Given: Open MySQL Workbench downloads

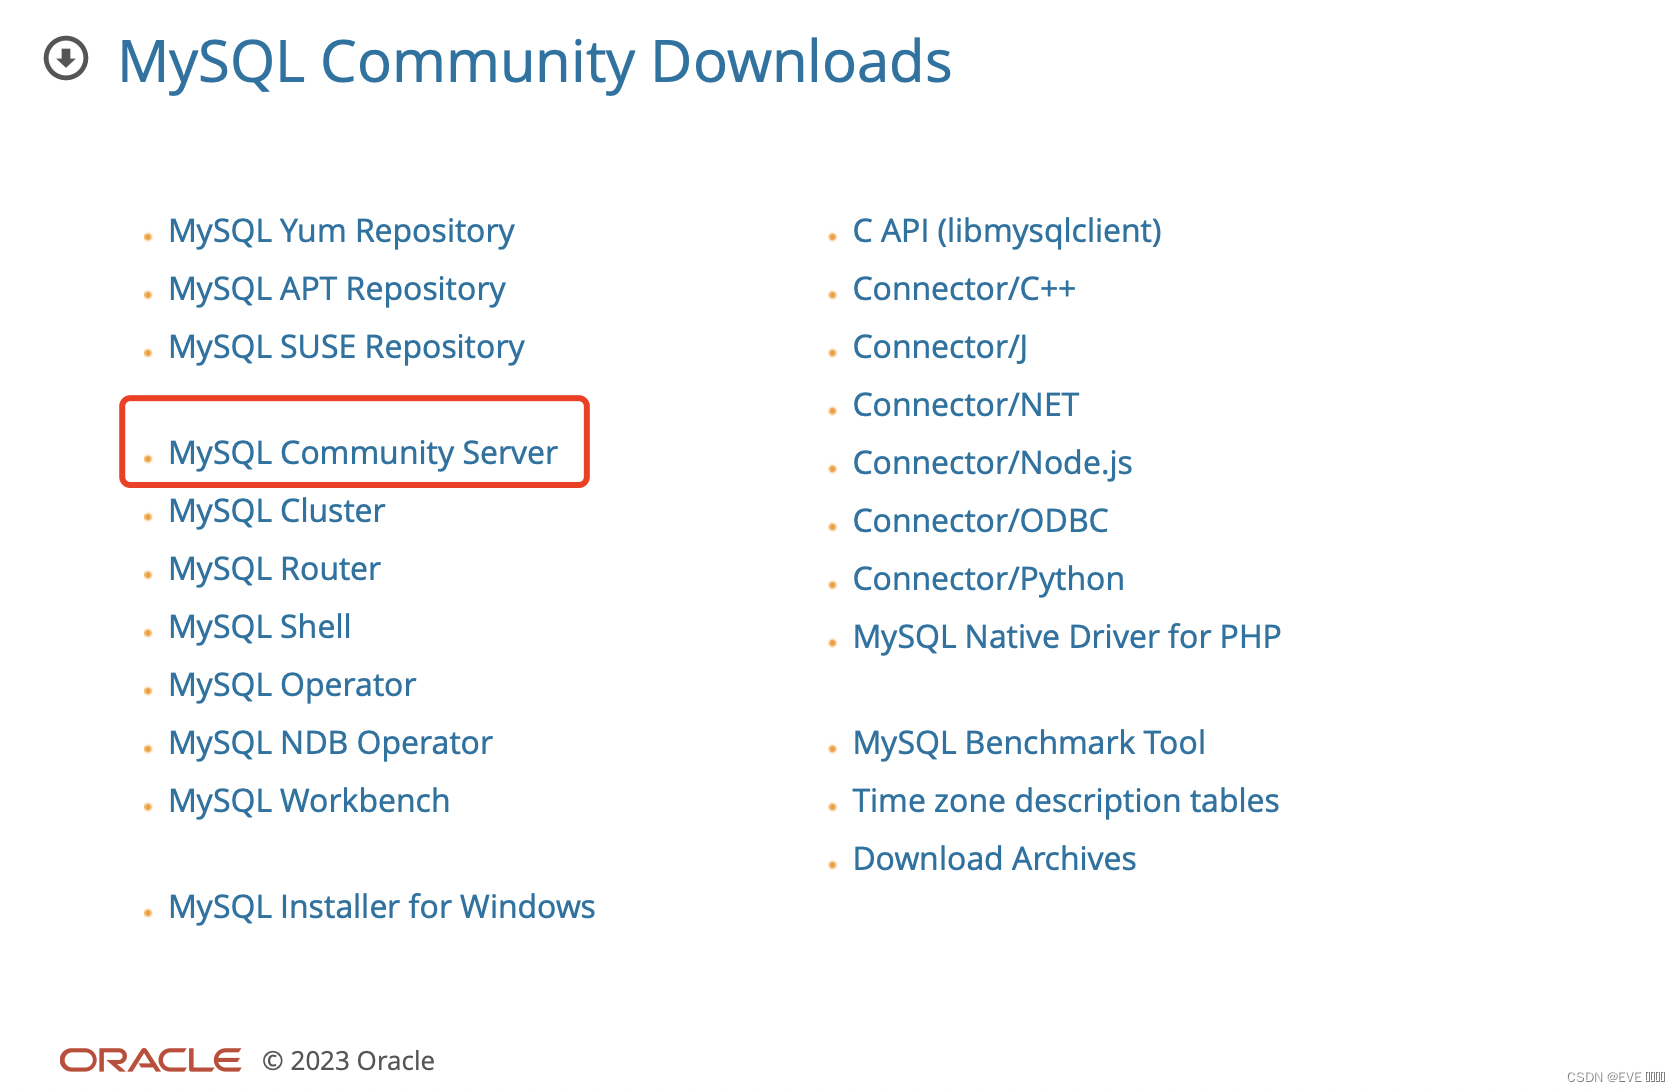Looking at the screenshot, I should (309, 800).
